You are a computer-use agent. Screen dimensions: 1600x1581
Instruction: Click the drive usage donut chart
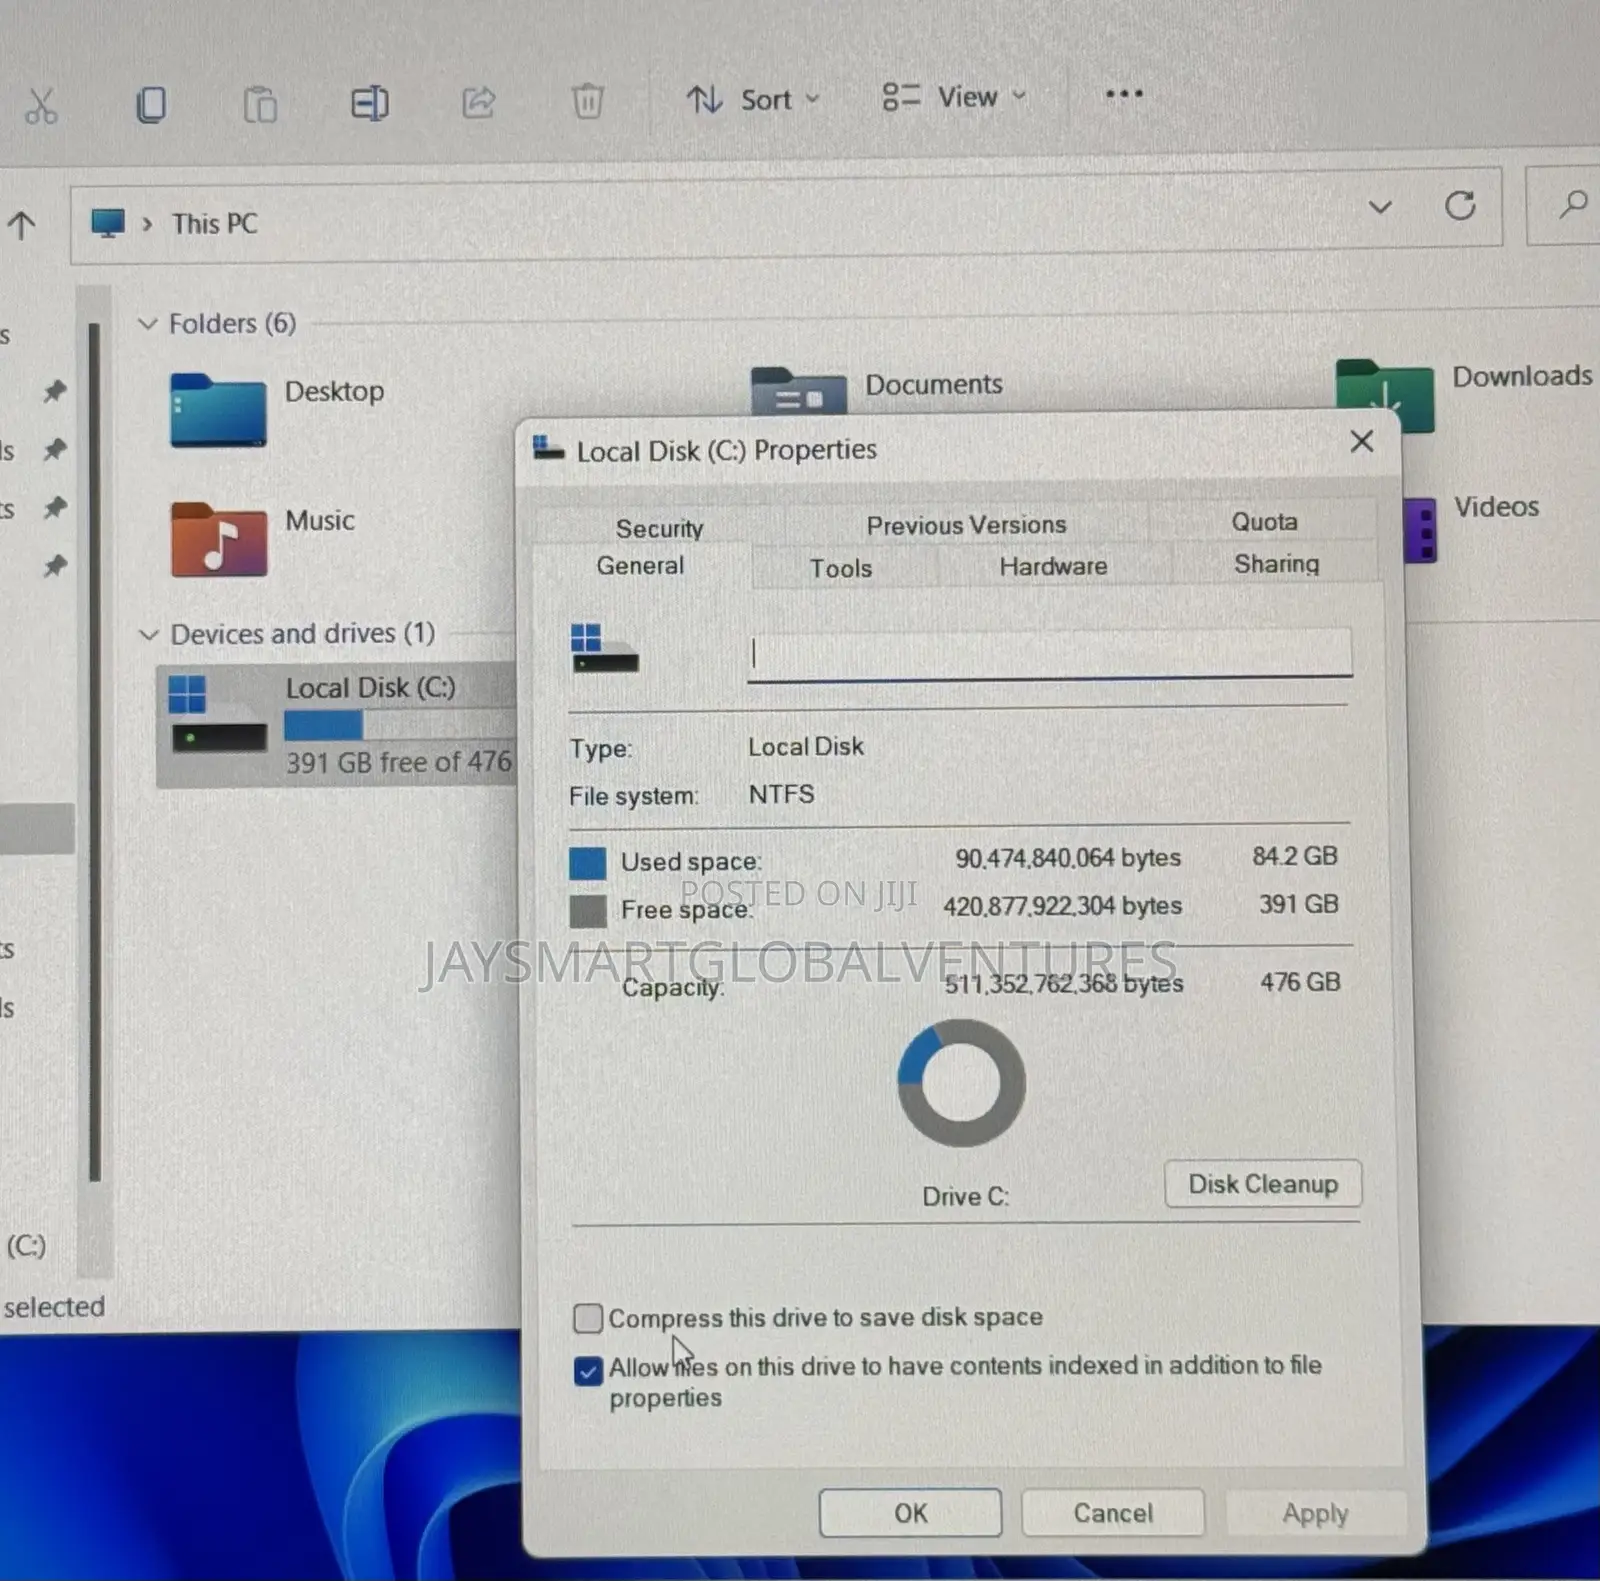[x=961, y=1083]
